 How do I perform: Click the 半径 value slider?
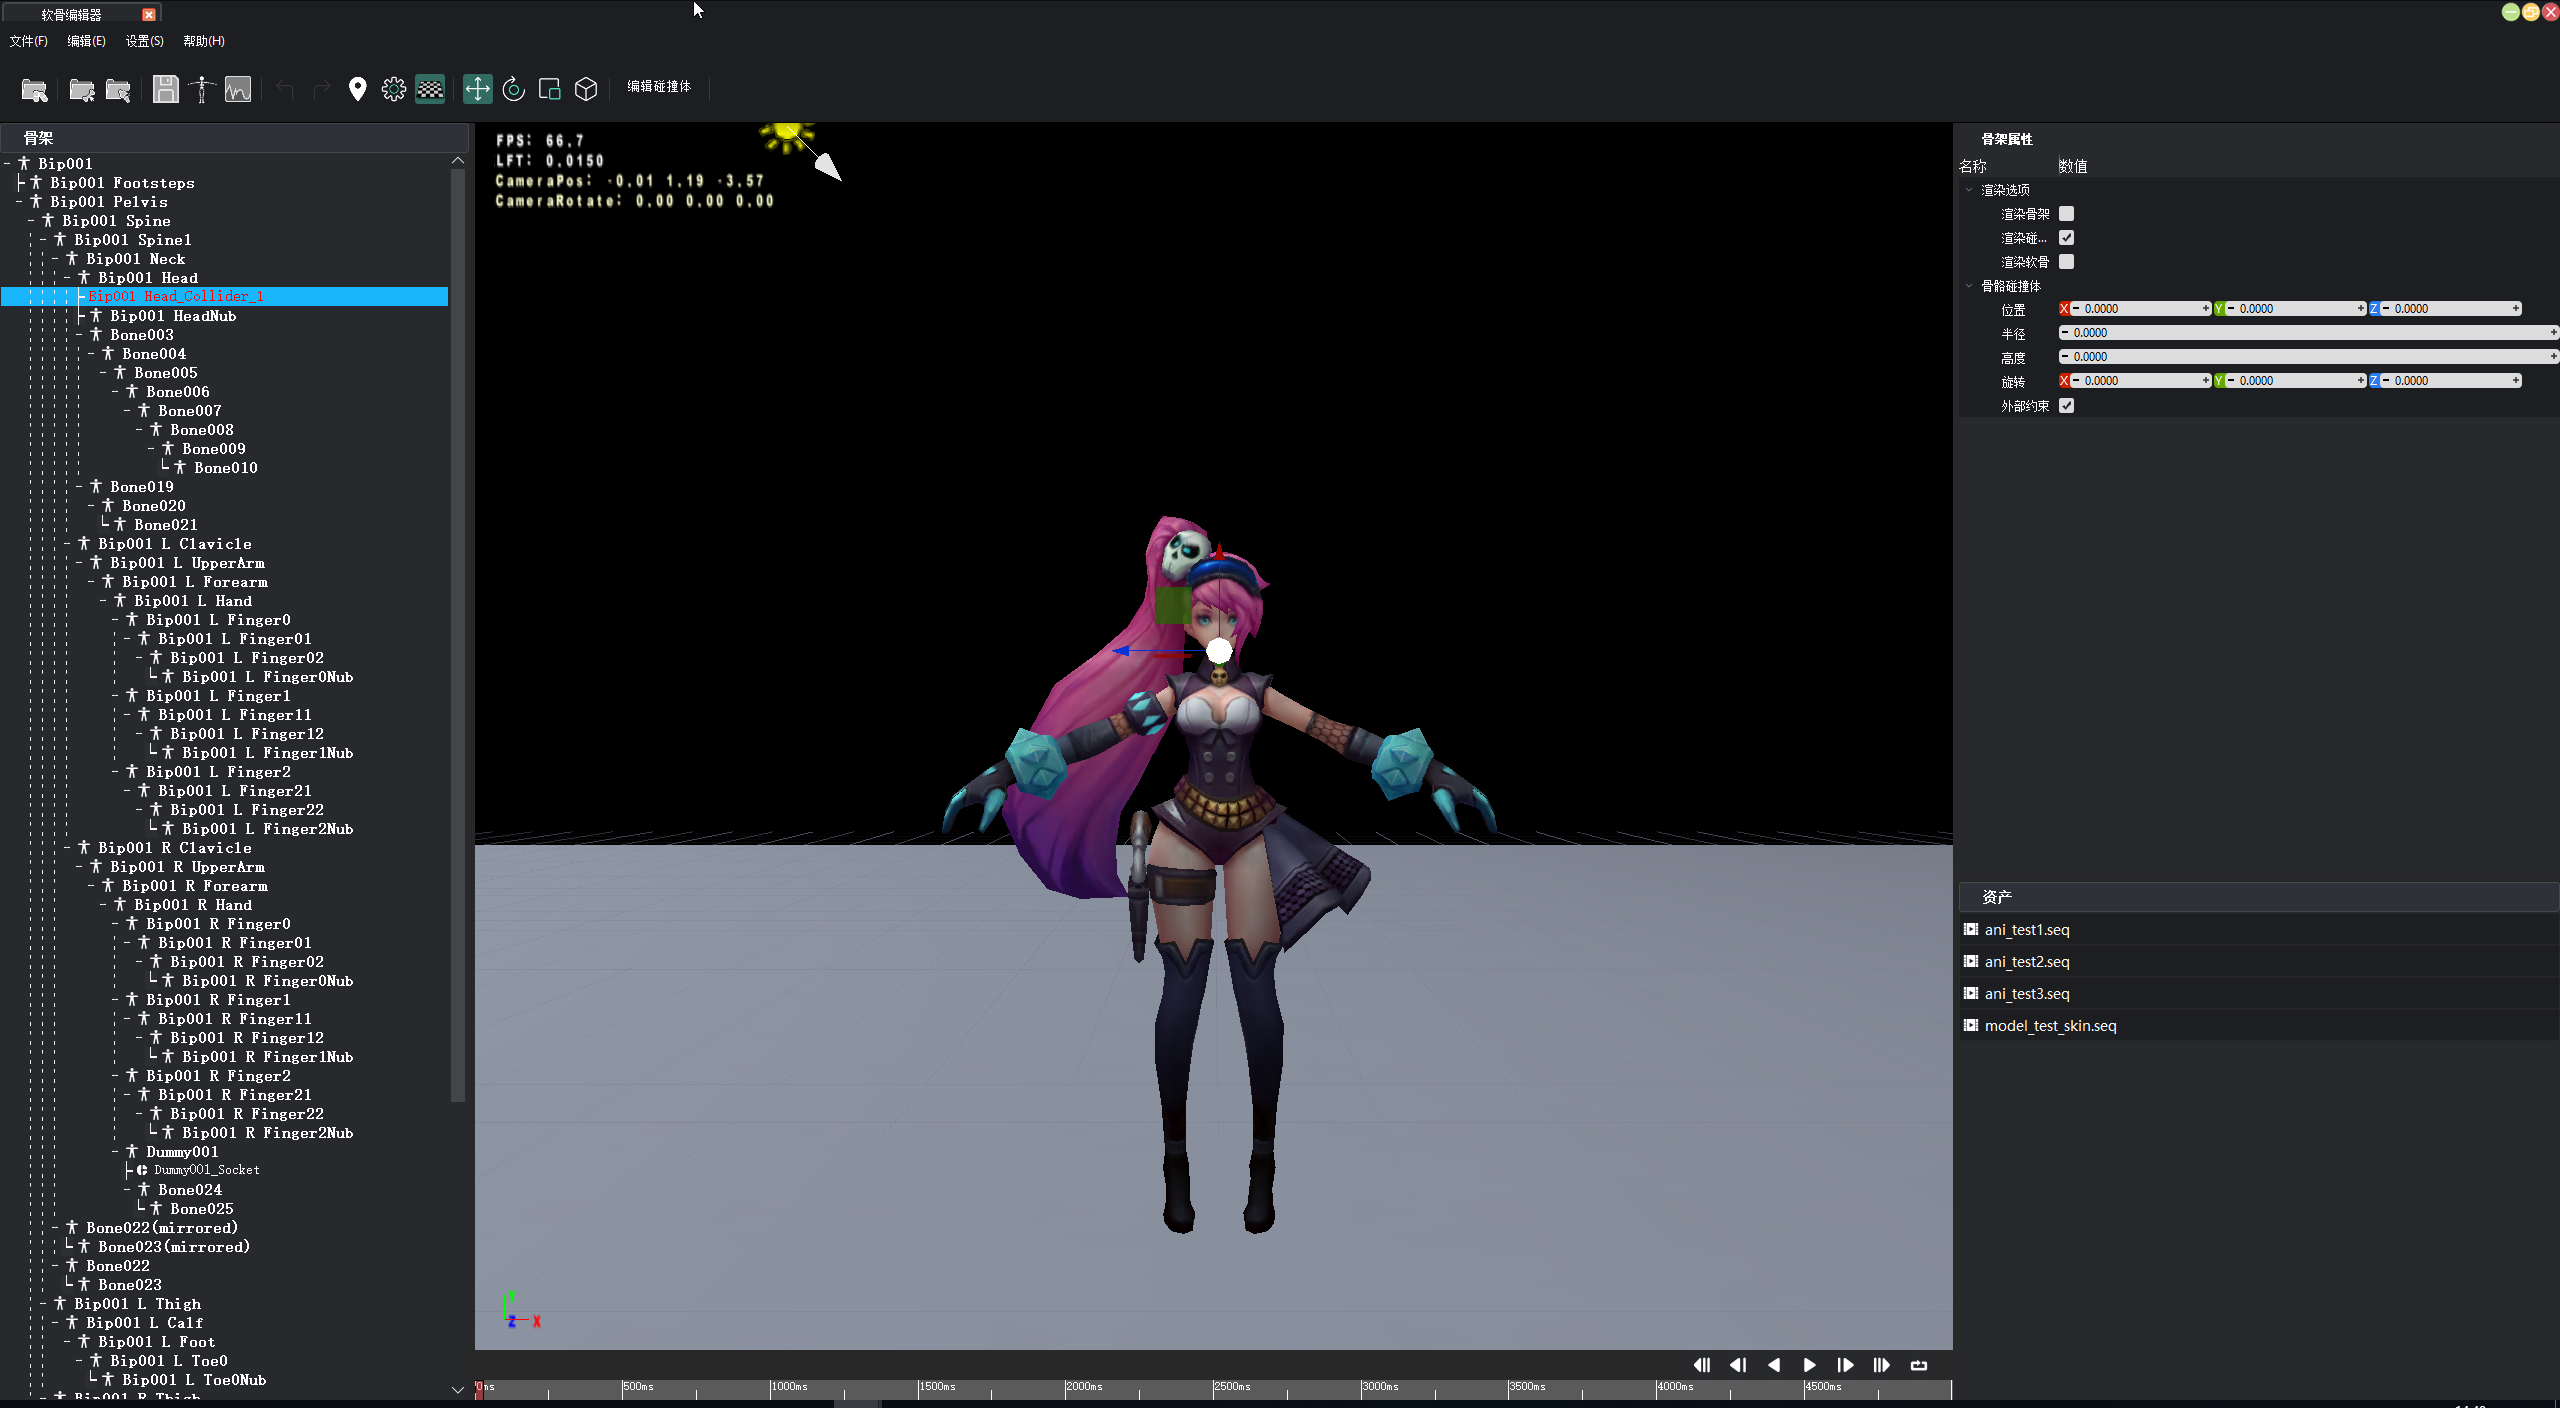tap(2307, 332)
